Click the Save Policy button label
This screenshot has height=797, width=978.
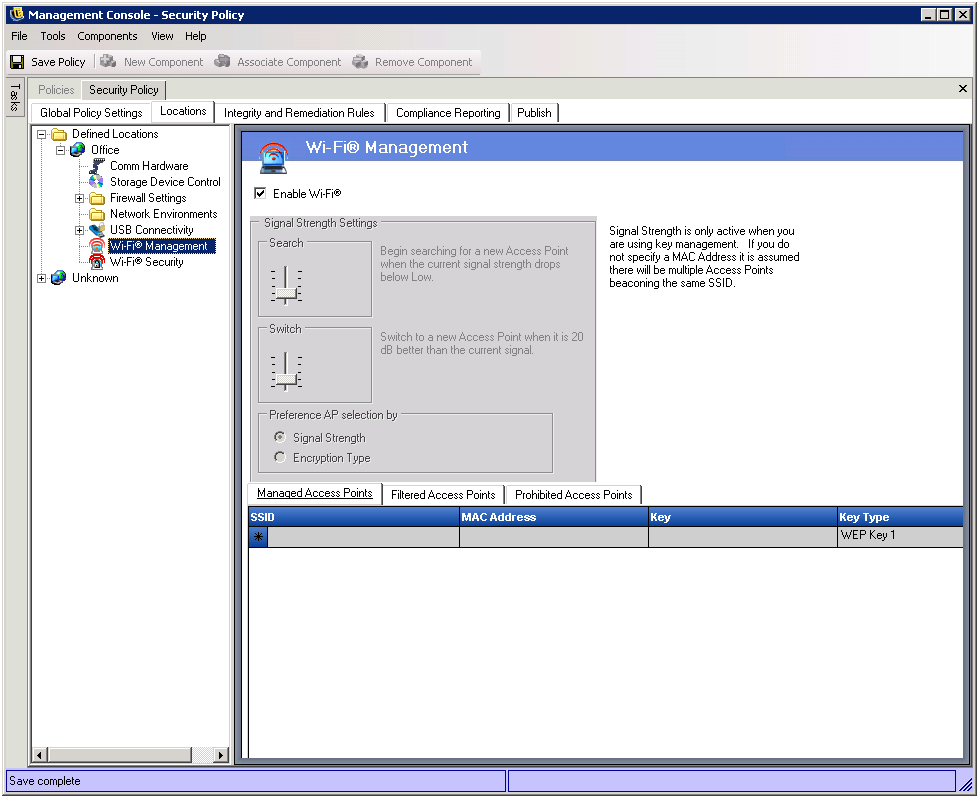click(58, 62)
